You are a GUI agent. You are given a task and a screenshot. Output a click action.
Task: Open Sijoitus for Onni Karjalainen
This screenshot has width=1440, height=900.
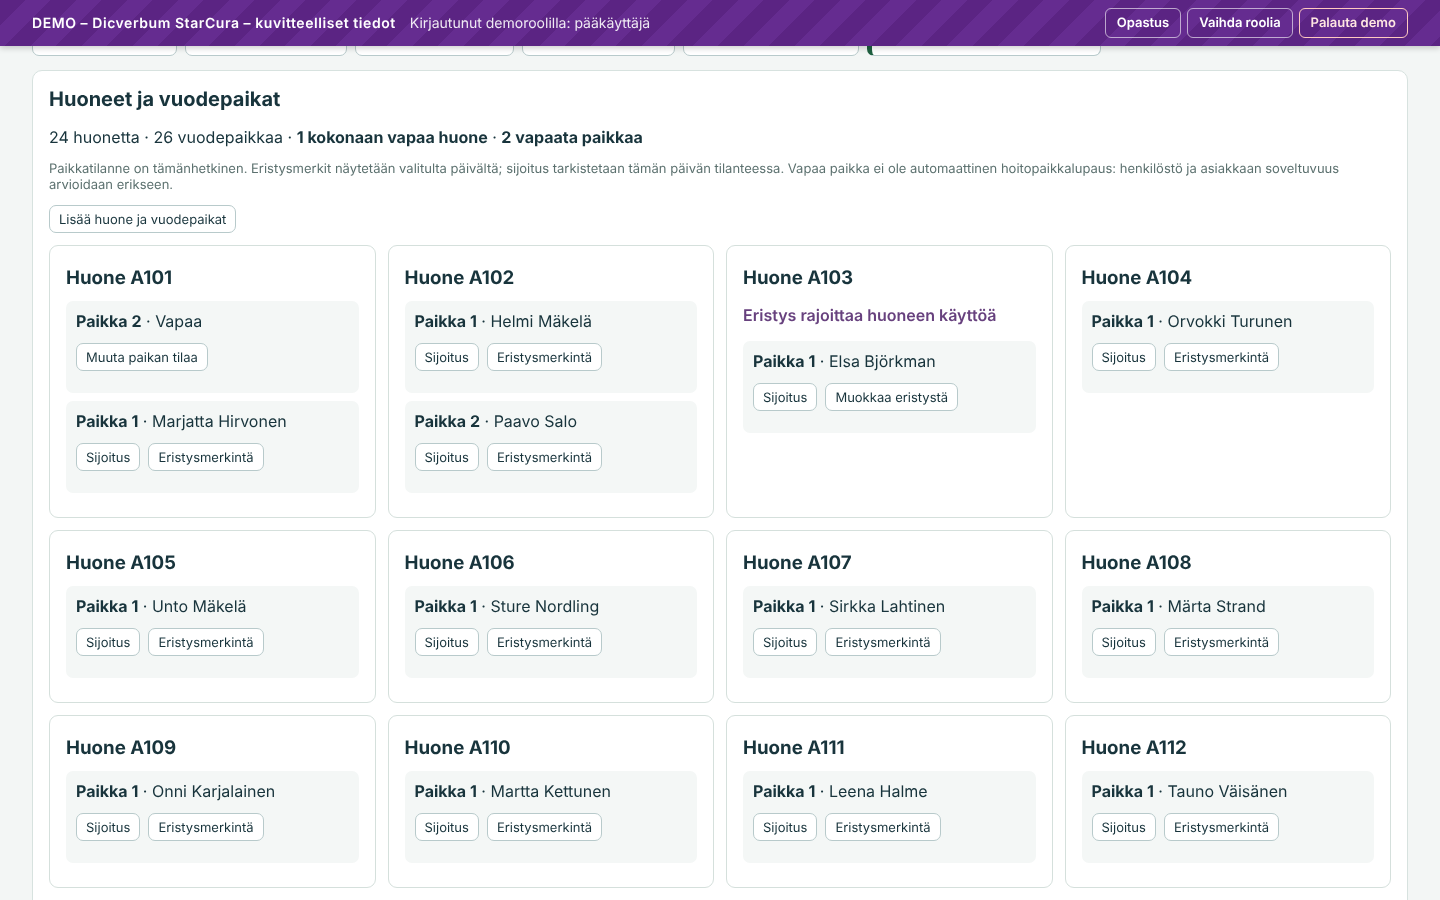[108, 827]
